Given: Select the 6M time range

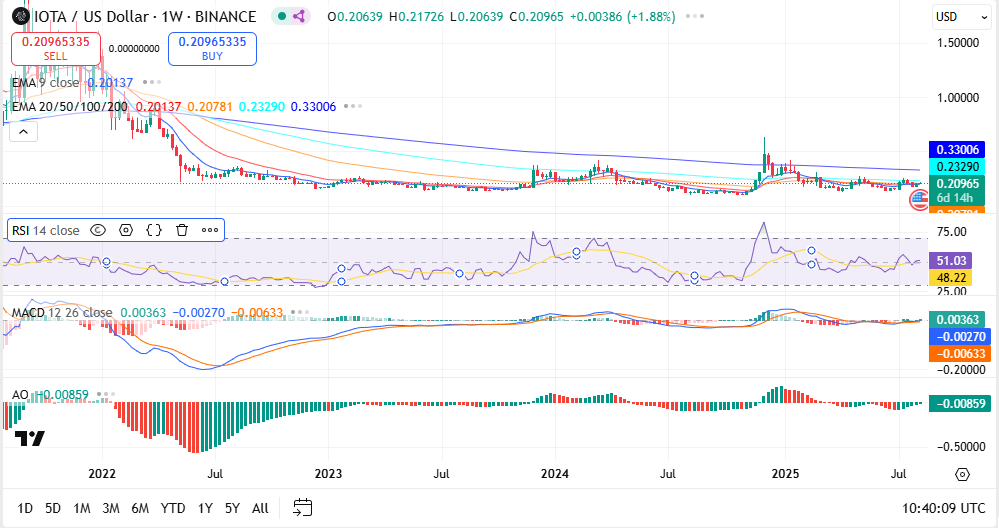Looking at the screenshot, I should click(x=140, y=508).
